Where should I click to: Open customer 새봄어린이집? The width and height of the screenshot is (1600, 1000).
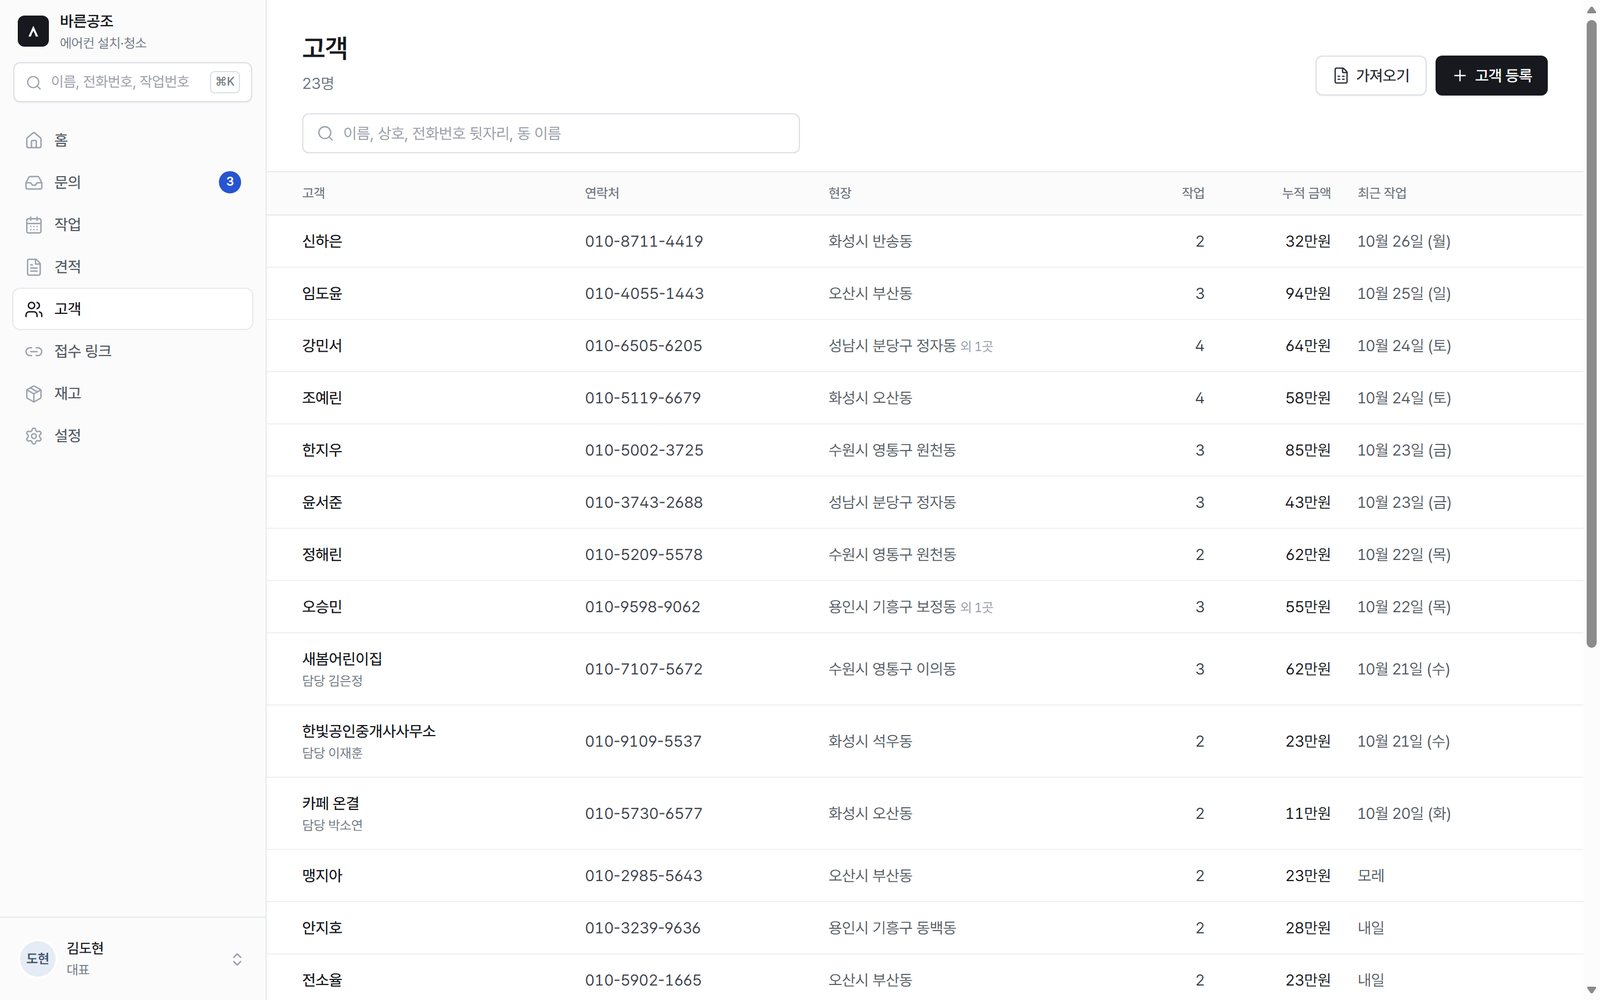pos(925,669)
